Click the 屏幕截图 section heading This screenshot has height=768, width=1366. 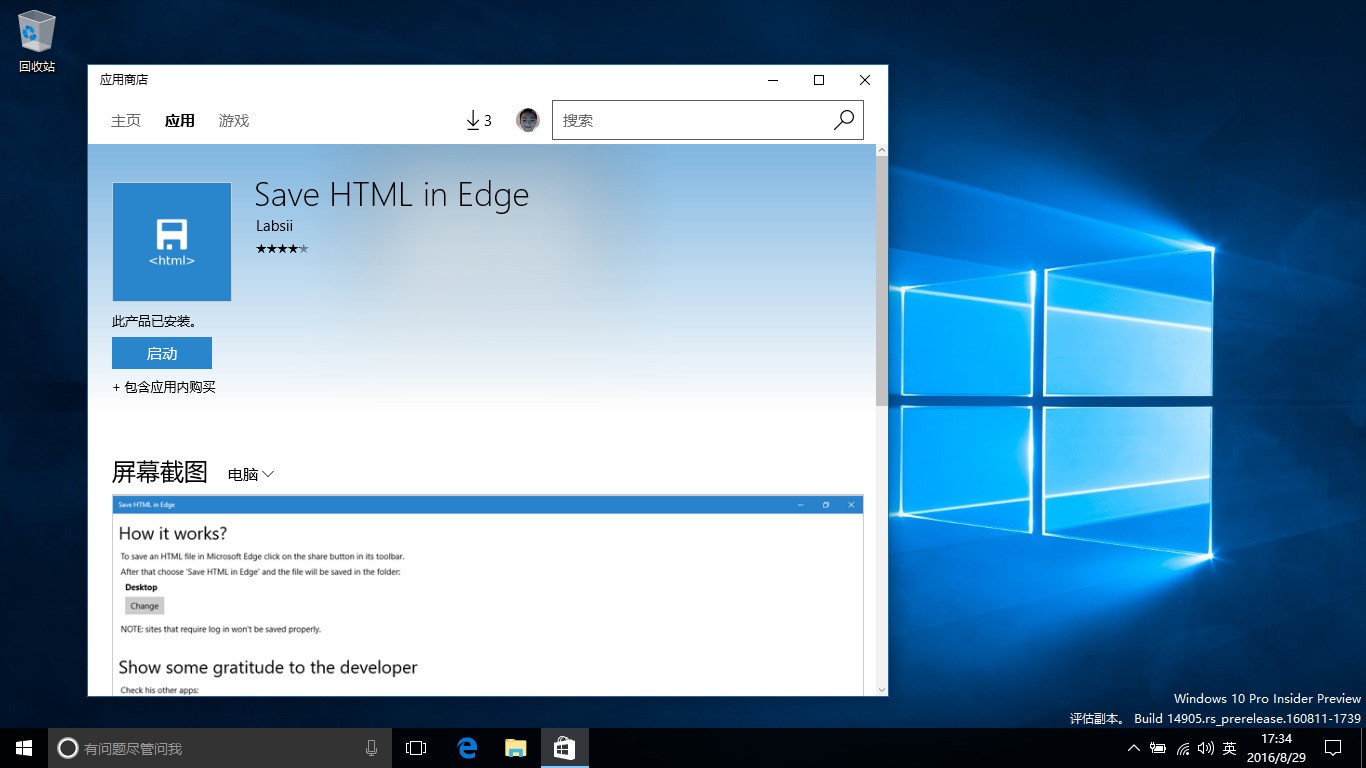[160, 472]
